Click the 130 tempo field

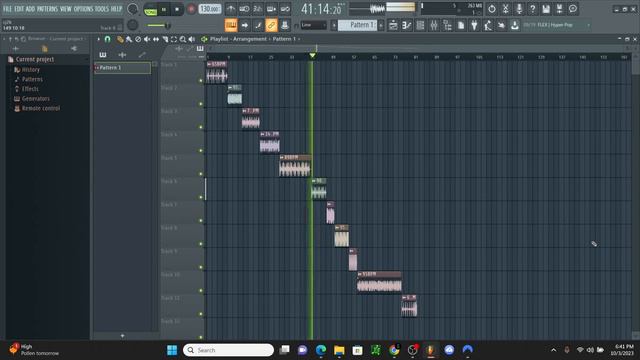click(210, 9)
